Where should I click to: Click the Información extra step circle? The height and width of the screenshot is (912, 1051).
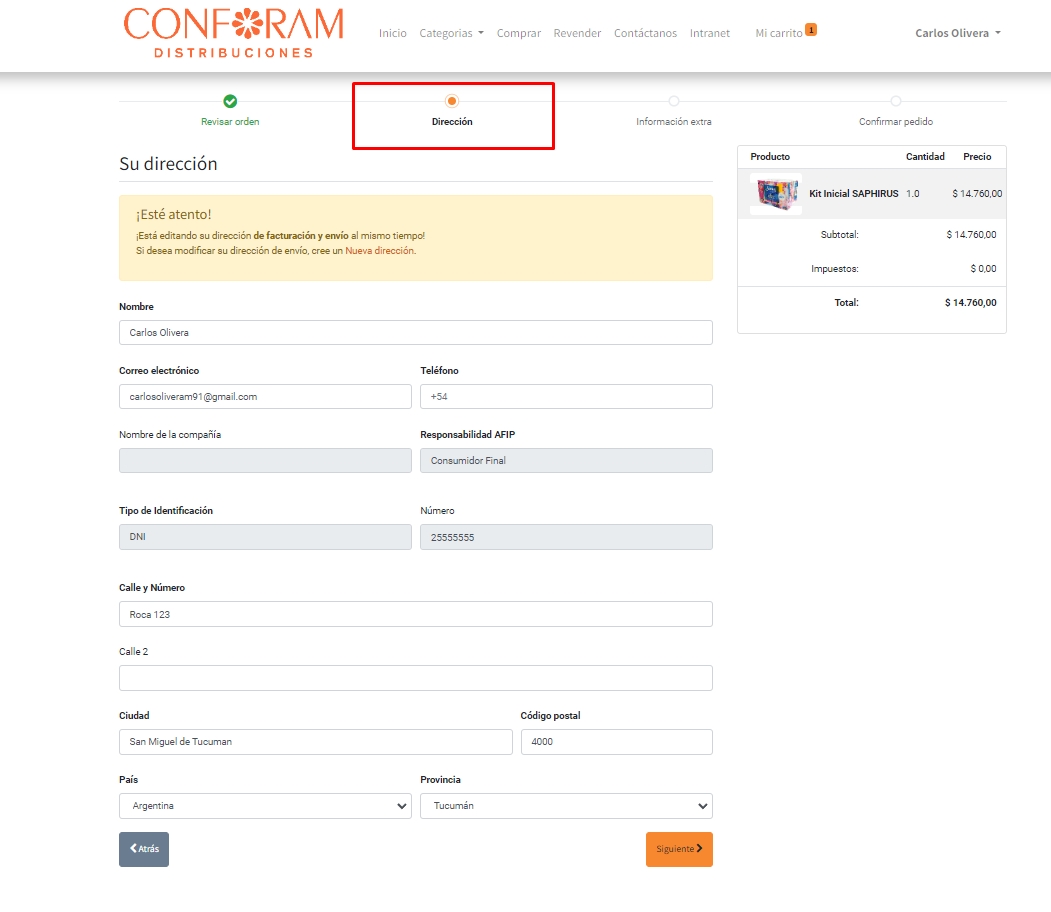pos(674,101)
